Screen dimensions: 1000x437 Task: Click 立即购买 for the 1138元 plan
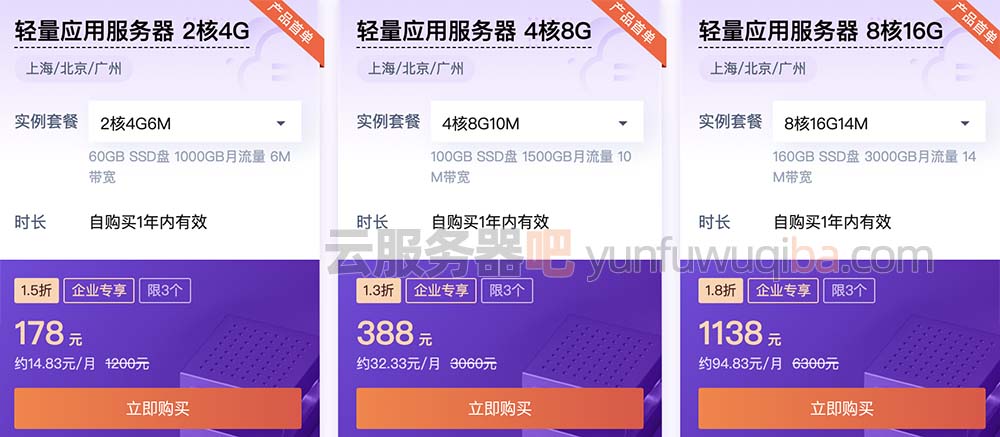[842, 408]
